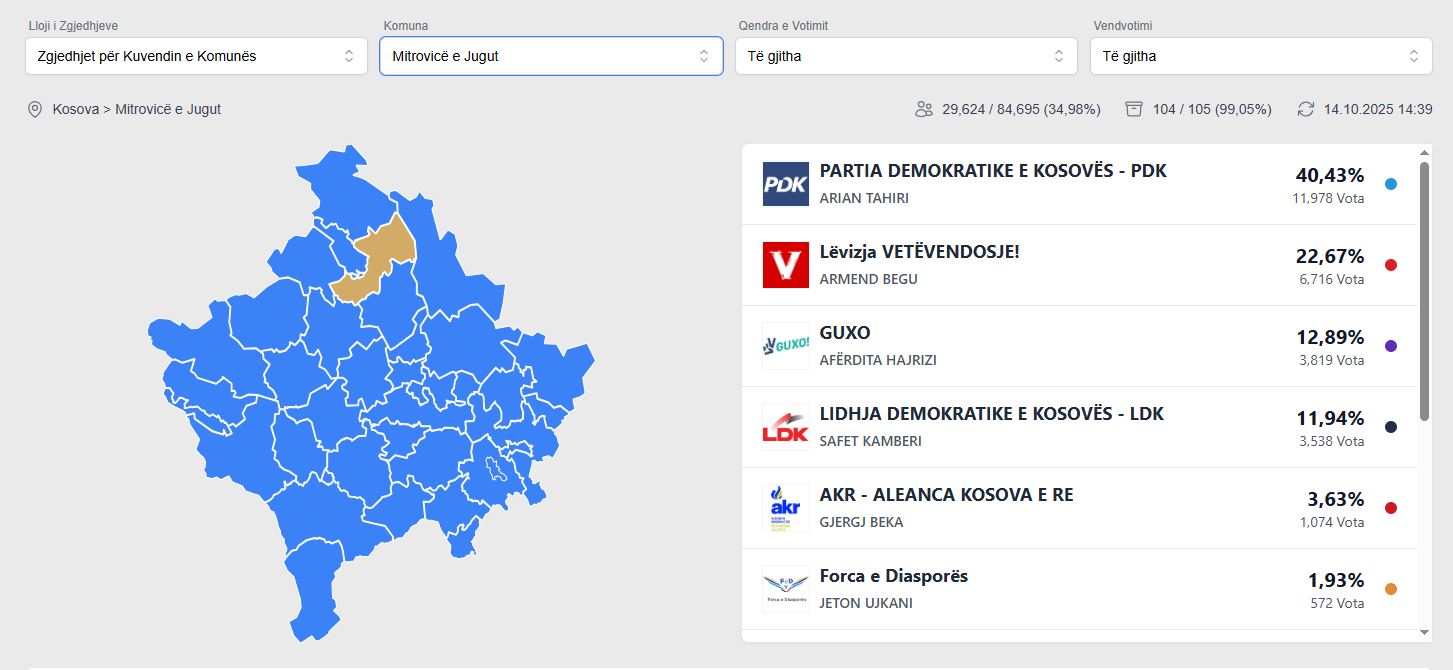The image size is (1453, 670).
Task: Click the blue color dot for PDK
Action: 1391,184
